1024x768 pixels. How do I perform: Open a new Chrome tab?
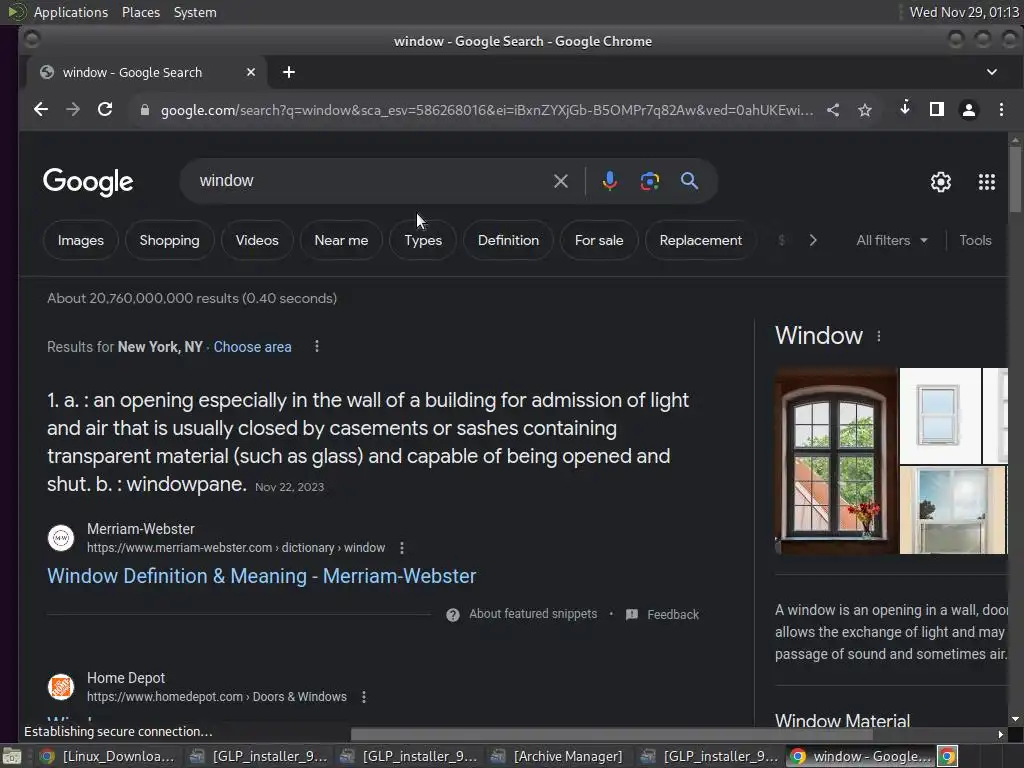coord(289,72)
